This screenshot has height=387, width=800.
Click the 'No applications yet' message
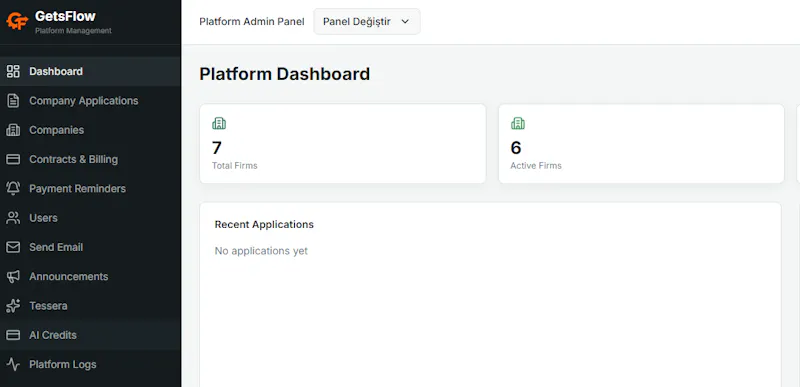point(261,251)
